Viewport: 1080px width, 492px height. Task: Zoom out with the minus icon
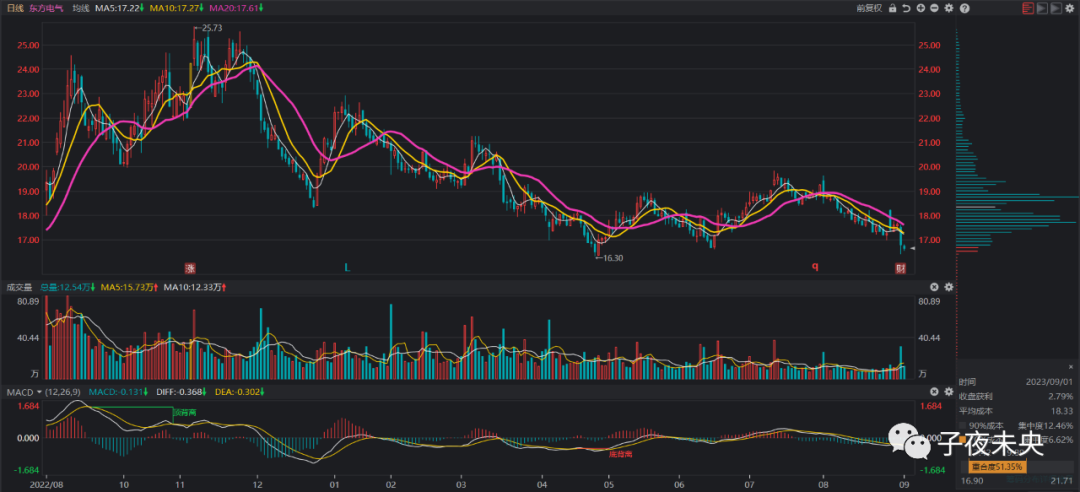pyautogui.click(x=934, y=8)
